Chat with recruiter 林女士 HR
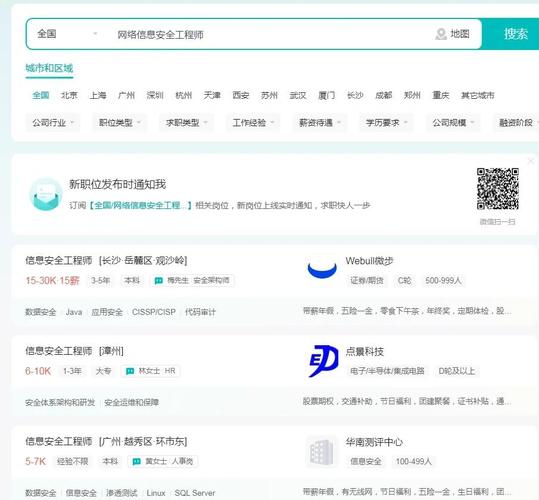The height and width of the screenshot is (500, 539). (x=151, y=371)
